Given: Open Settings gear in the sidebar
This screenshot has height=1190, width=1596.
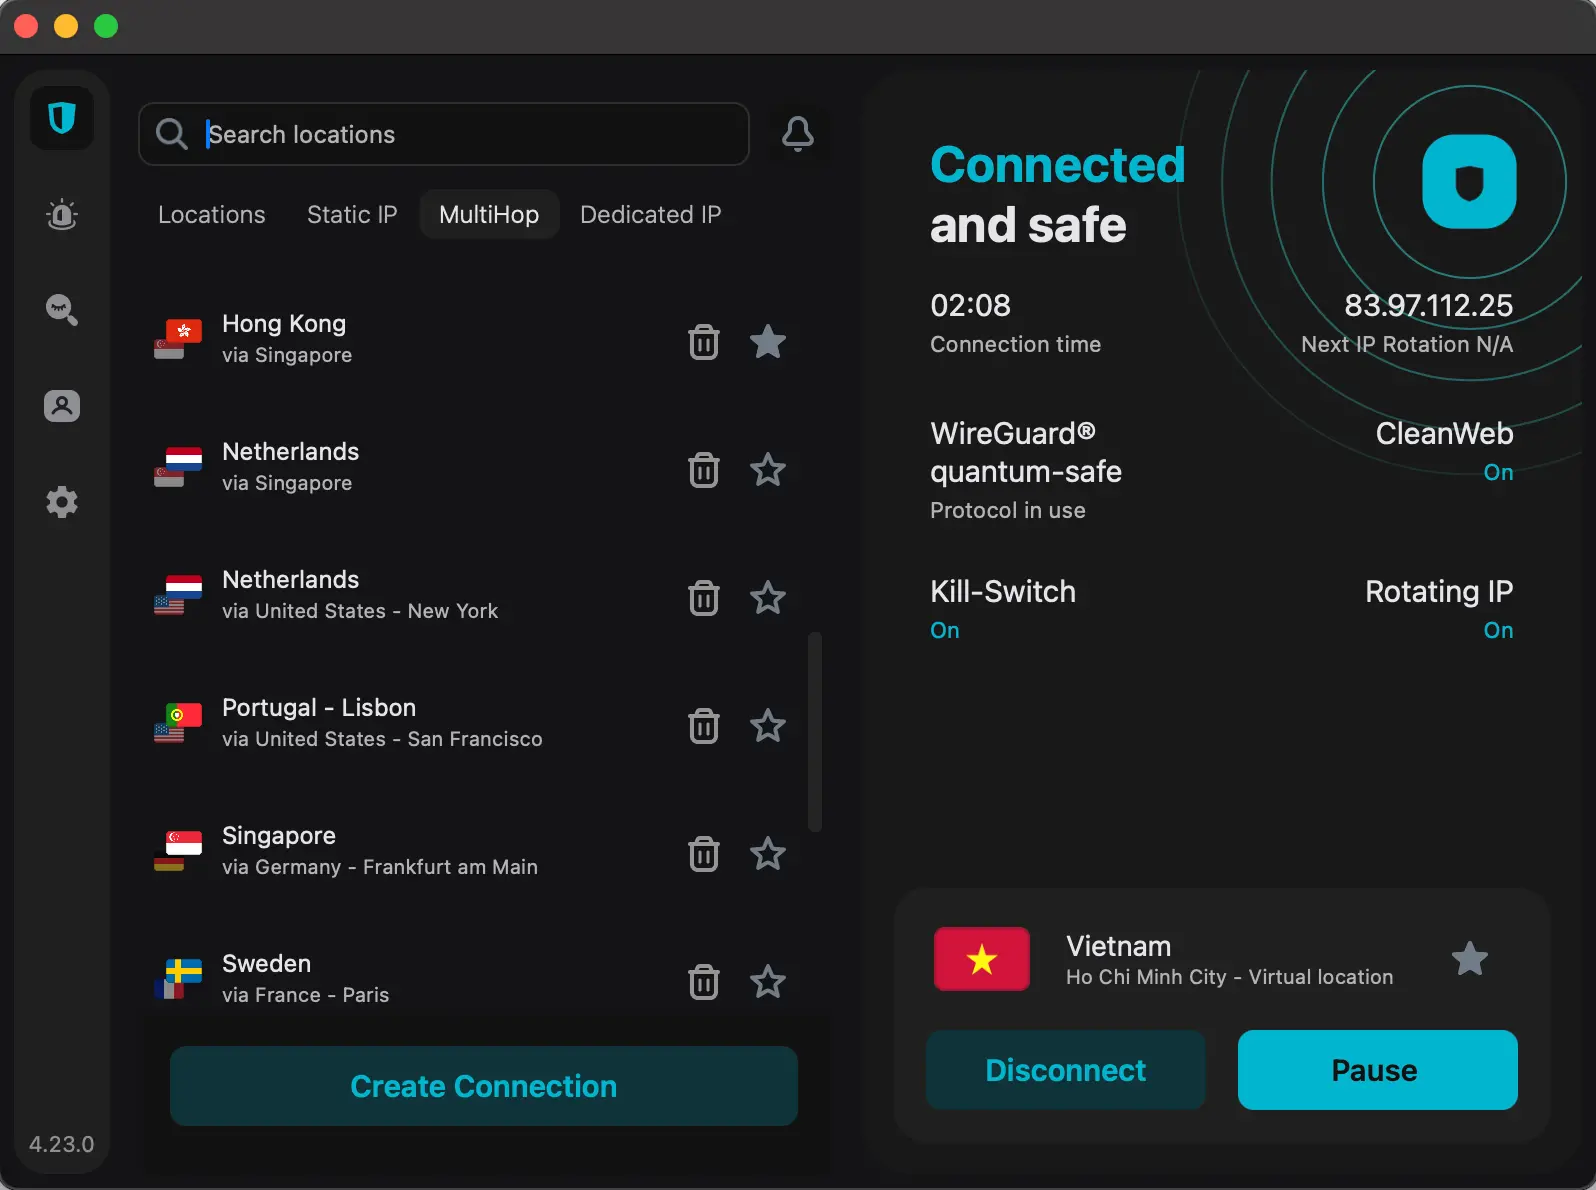Looking at the screenshot, I should [x=62, y=502].
